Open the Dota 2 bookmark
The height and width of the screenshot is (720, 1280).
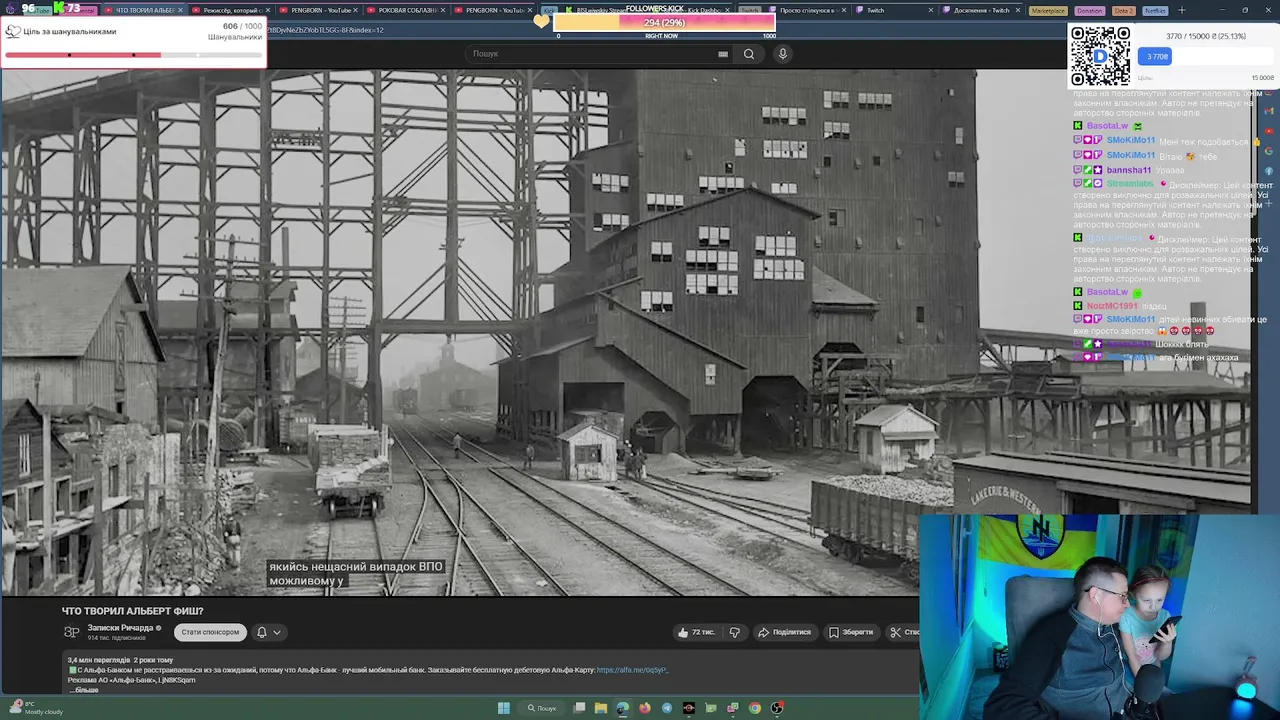[x=1123, y=10]
